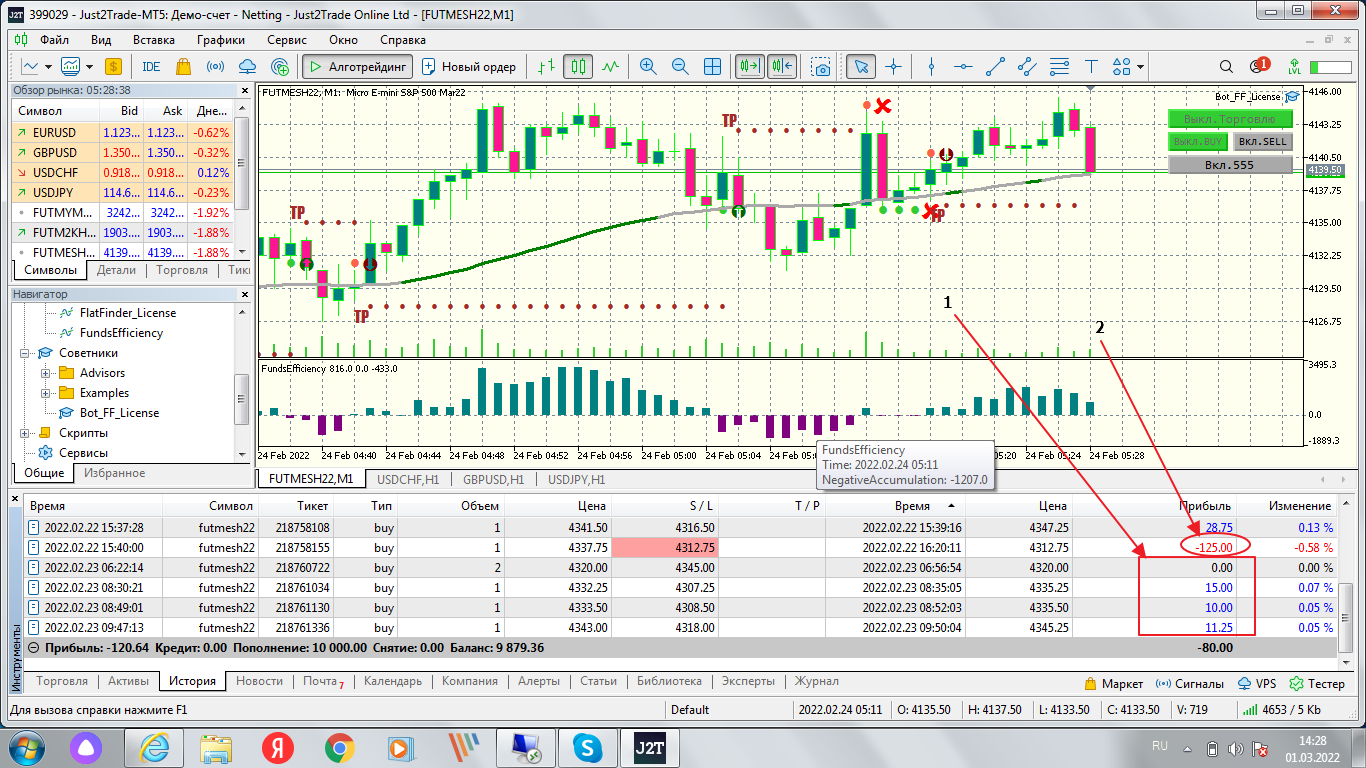Collapse the Прибыль summary row in History

tap(34, 648)
